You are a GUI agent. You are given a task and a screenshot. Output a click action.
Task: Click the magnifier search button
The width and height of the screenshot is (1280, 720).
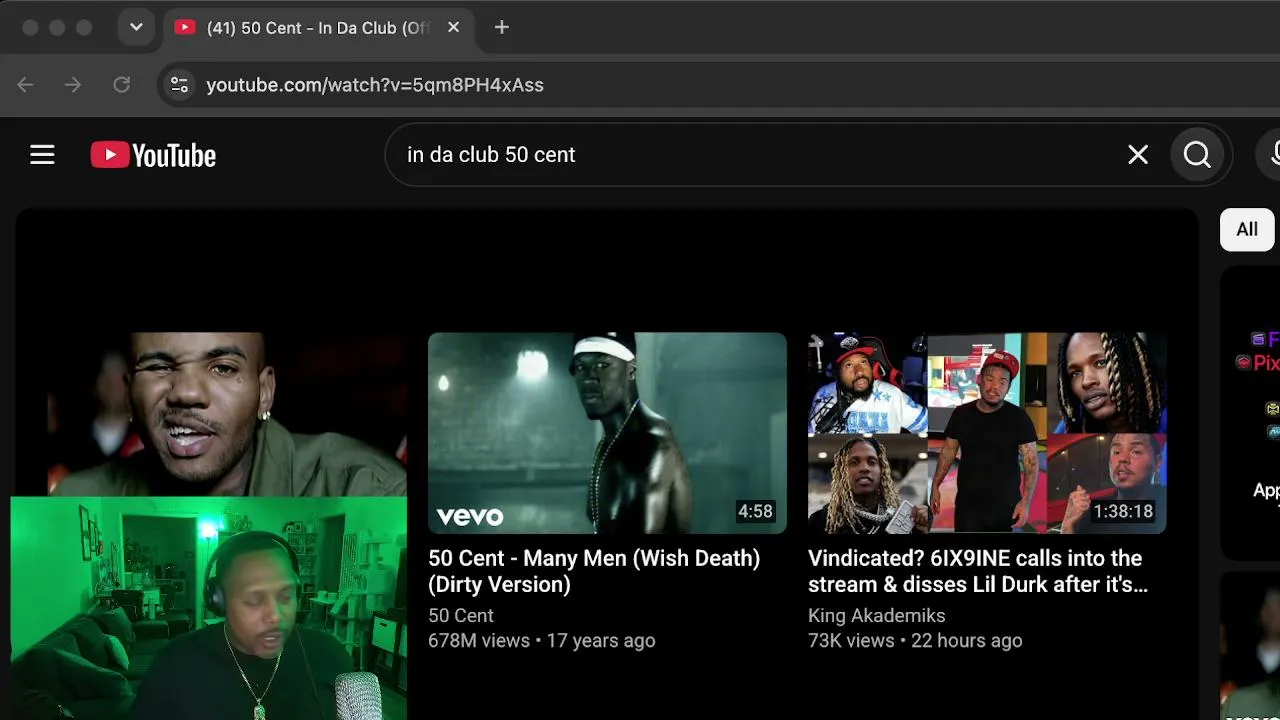pos(1197,155)
